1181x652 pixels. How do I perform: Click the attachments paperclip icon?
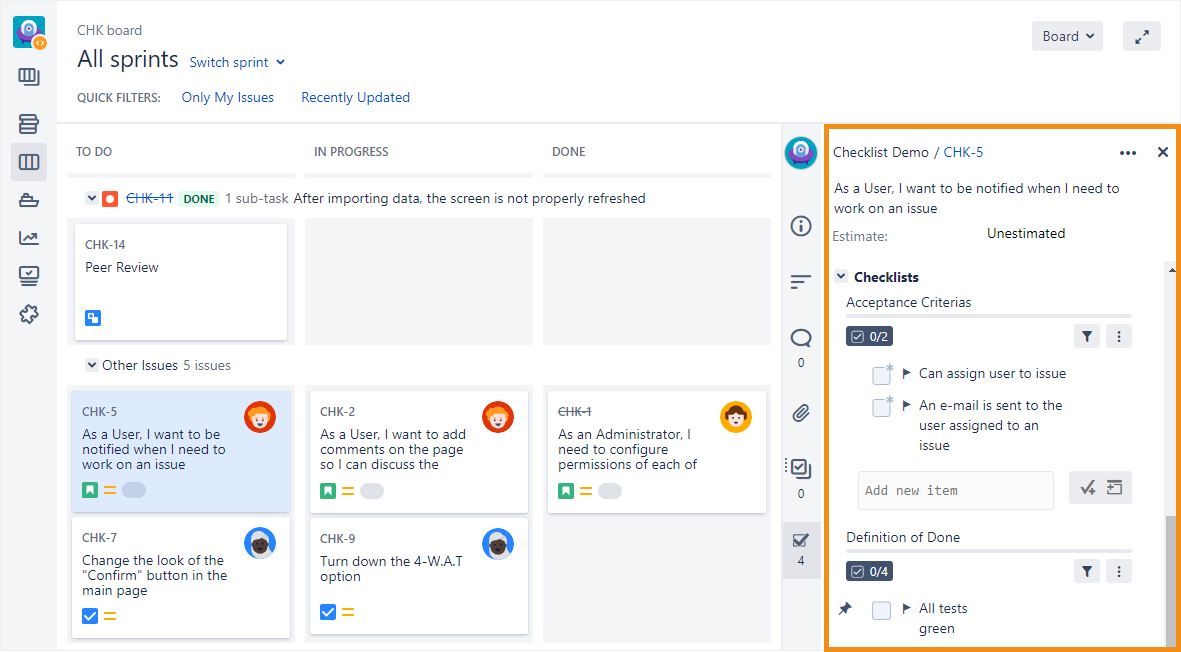(x=800, y=413)
